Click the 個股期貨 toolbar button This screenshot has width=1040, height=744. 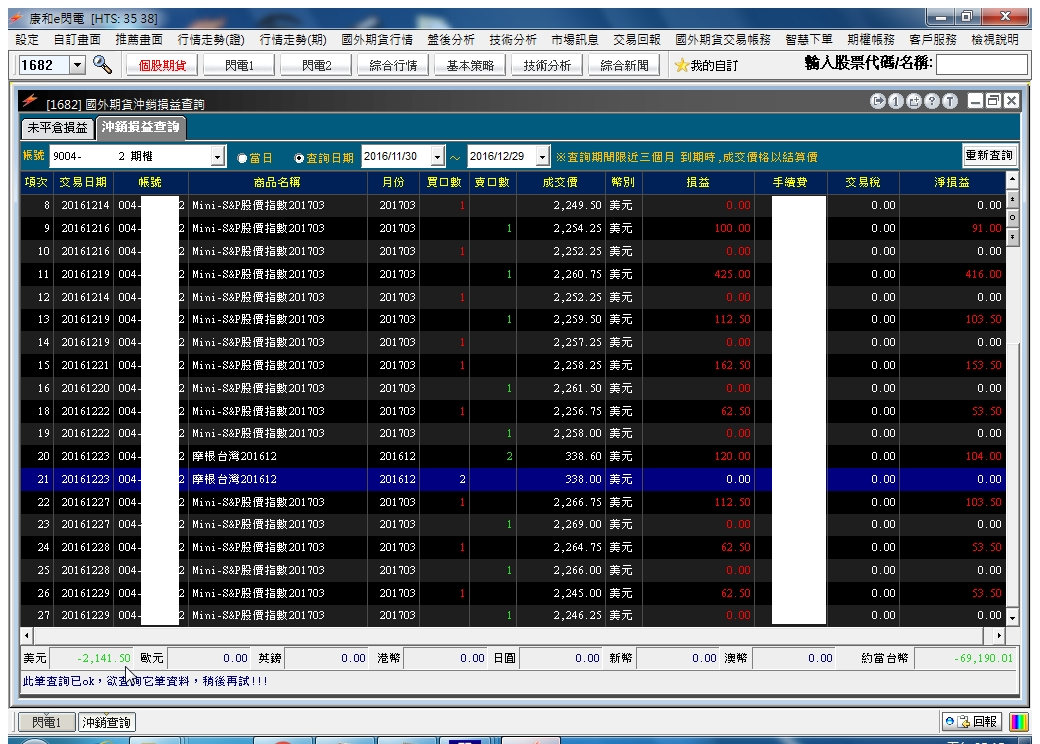[162, 65]
